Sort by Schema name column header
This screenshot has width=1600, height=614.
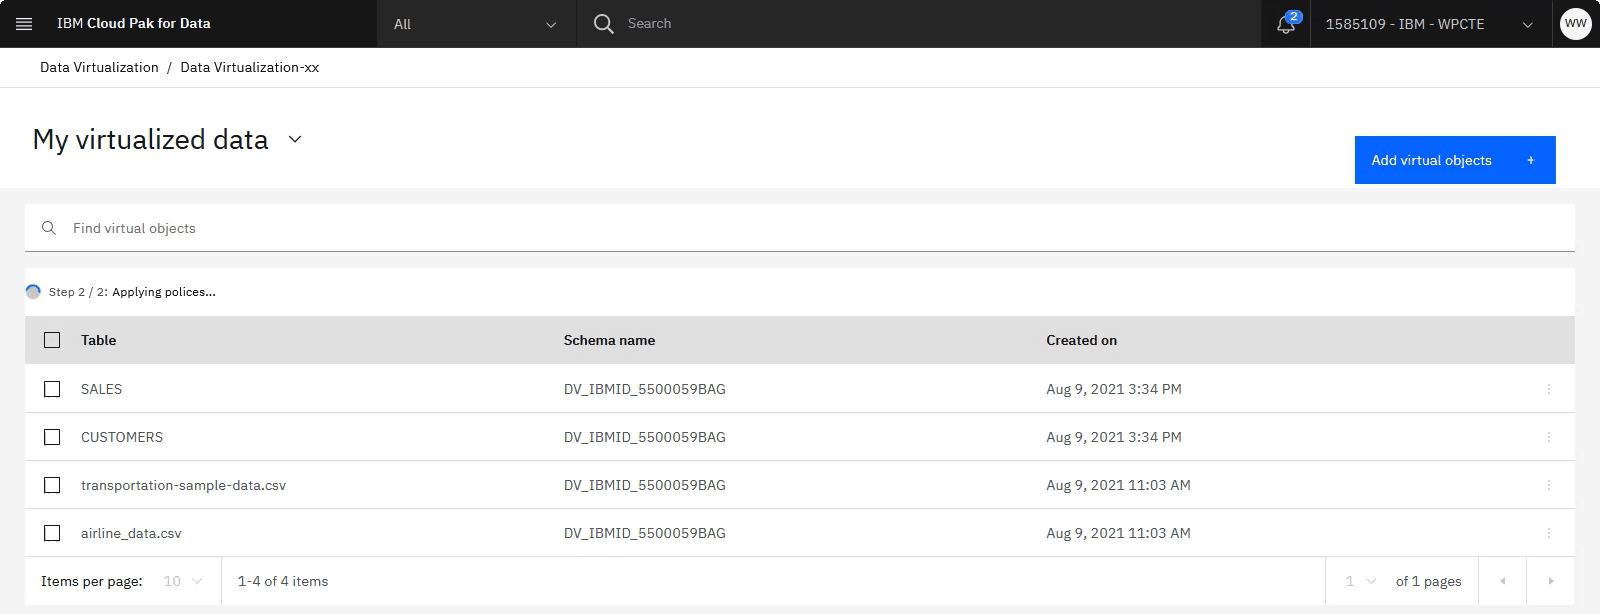point(609,340)
